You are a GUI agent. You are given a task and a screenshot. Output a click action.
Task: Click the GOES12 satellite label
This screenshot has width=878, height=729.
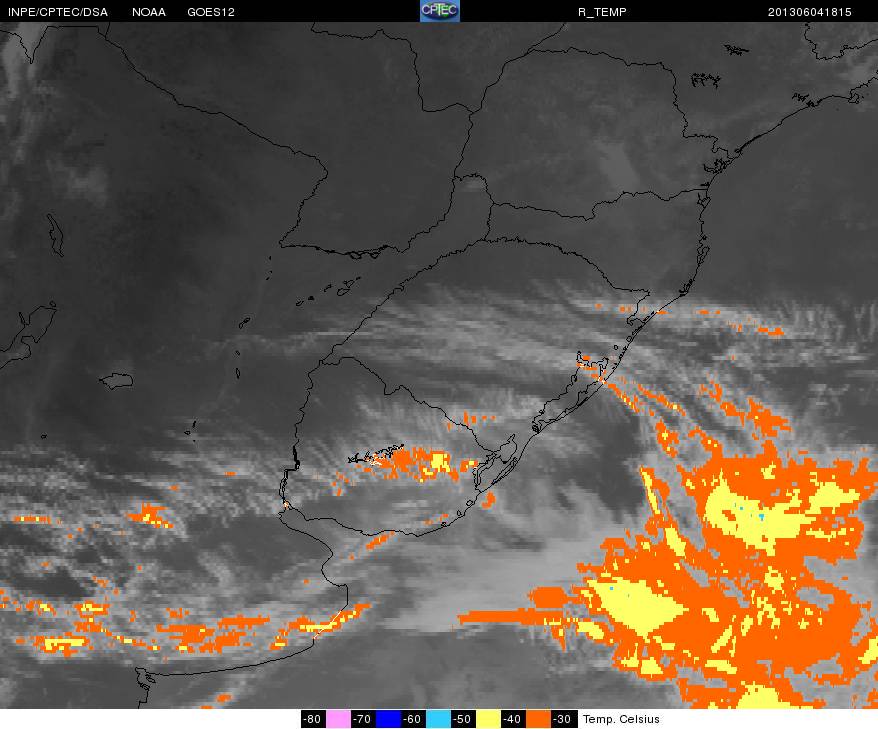(211, 12)
